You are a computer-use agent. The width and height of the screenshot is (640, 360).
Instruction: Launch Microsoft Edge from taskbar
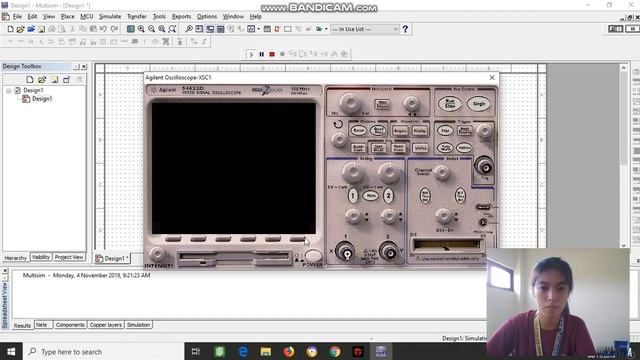pyautogui.click(x=243, y=351)
